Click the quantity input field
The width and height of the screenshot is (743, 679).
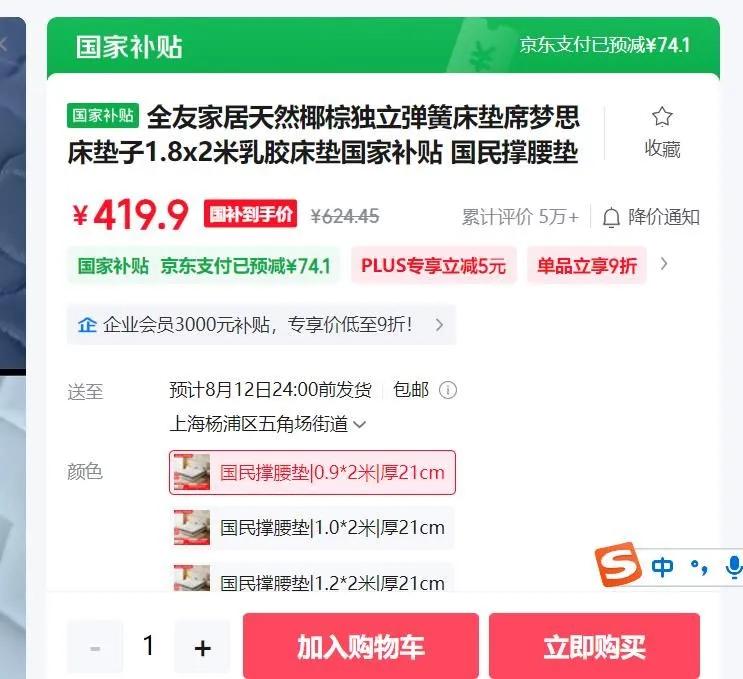tap(149, 646)
